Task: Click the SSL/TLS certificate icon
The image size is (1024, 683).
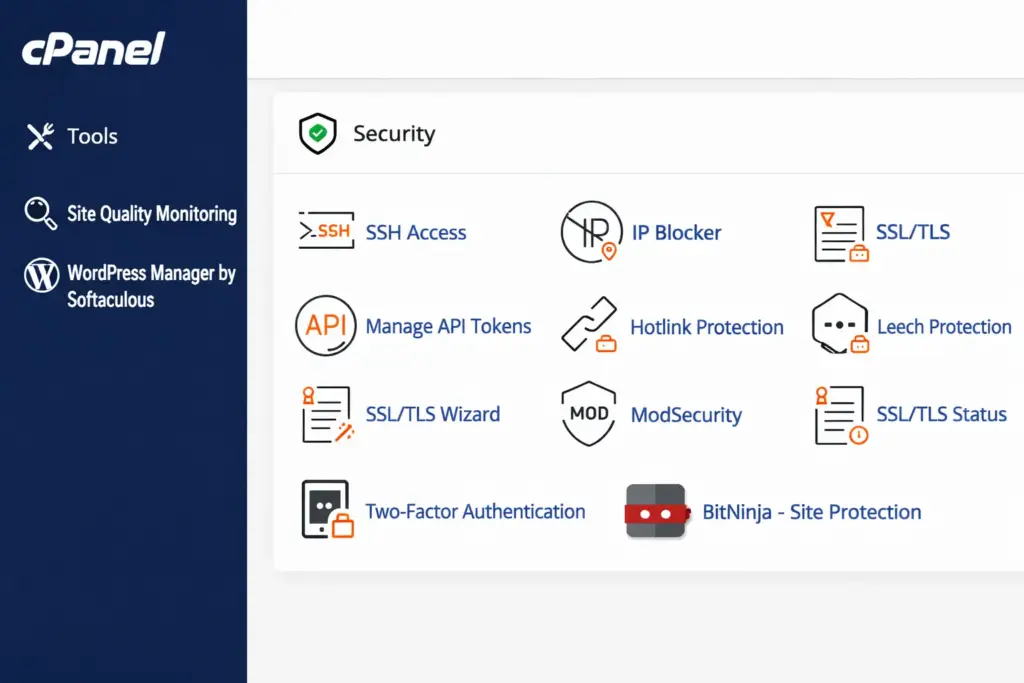Action: (x=840, y=233)
